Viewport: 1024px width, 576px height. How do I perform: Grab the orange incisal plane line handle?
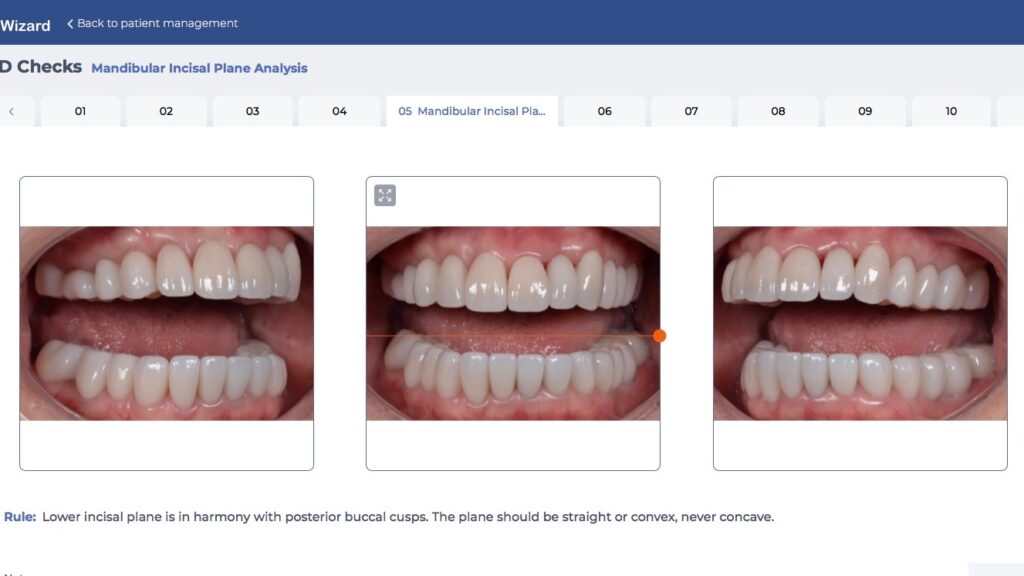[x=659, y=336]
